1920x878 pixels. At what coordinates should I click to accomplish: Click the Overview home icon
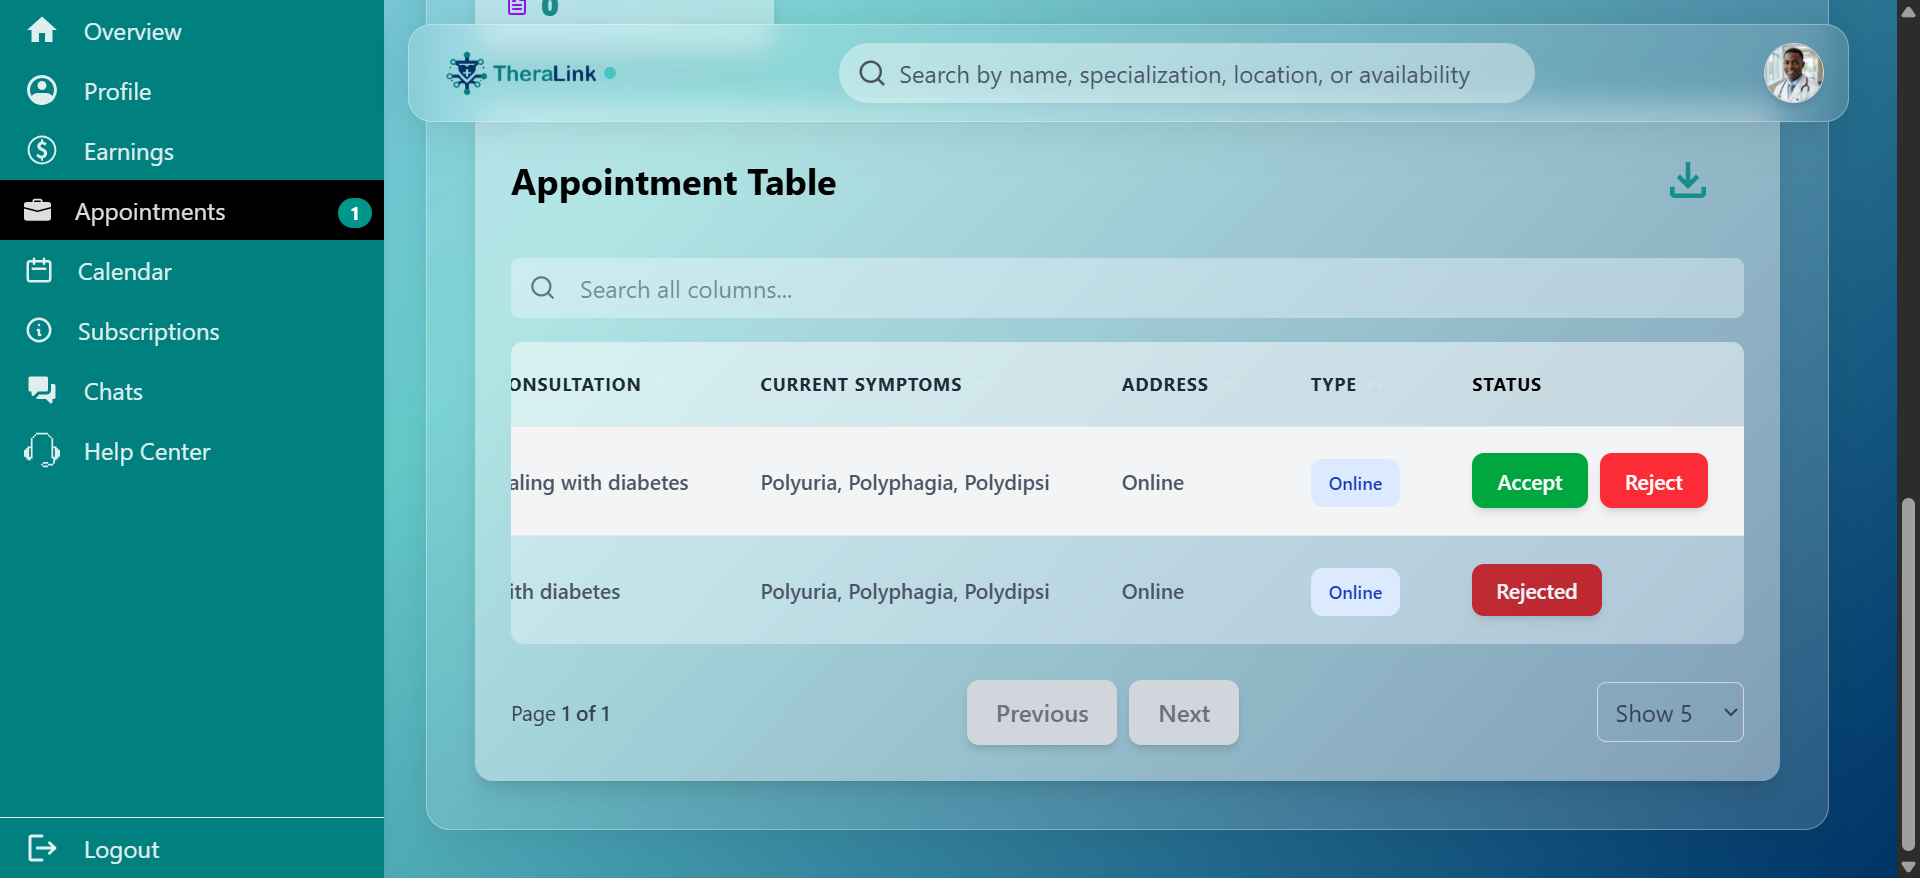(42, 31)
